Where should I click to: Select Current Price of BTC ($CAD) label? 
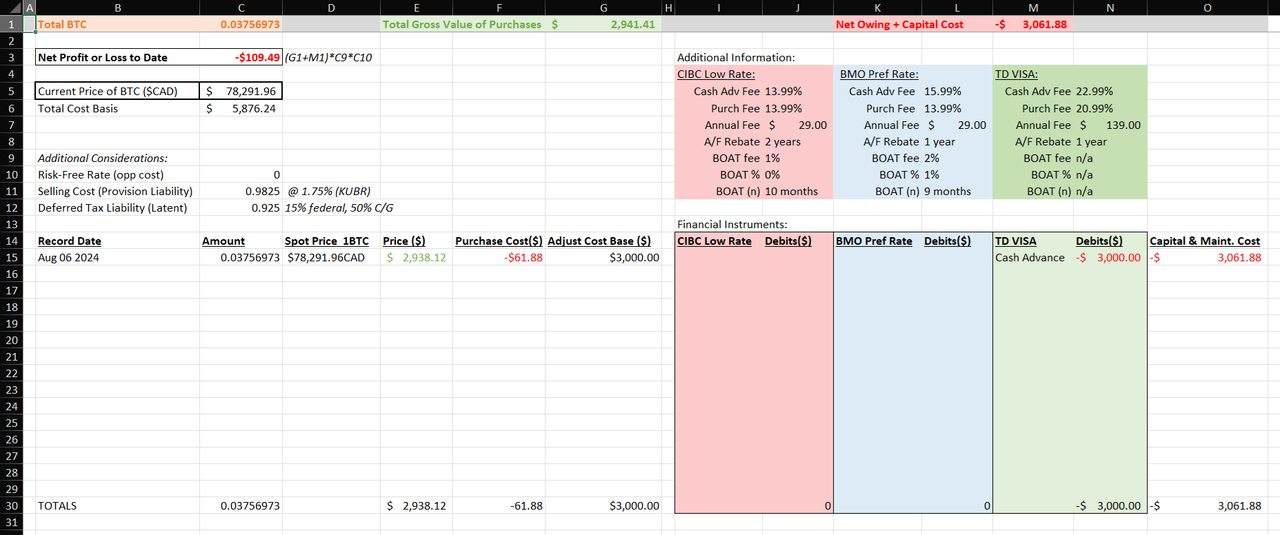pos(117,91)
